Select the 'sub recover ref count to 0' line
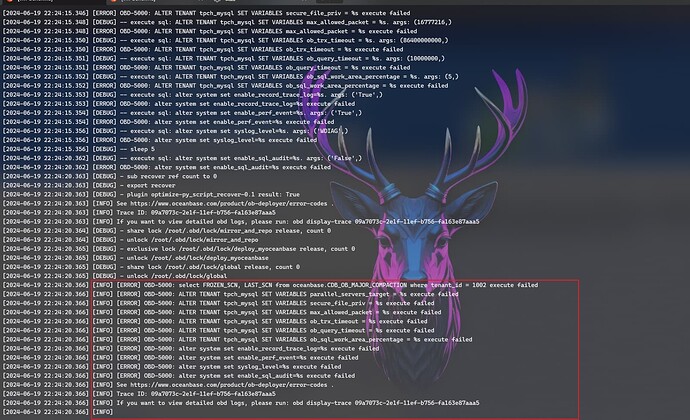This screenshot has height=420, width=690. (x=110, y=176)
